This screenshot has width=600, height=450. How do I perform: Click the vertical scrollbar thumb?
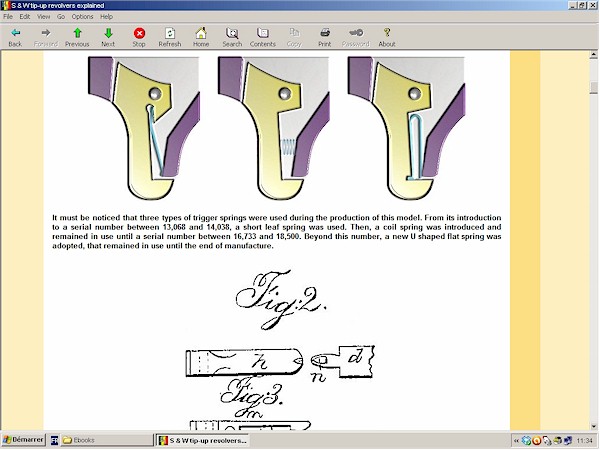point(593,88)
